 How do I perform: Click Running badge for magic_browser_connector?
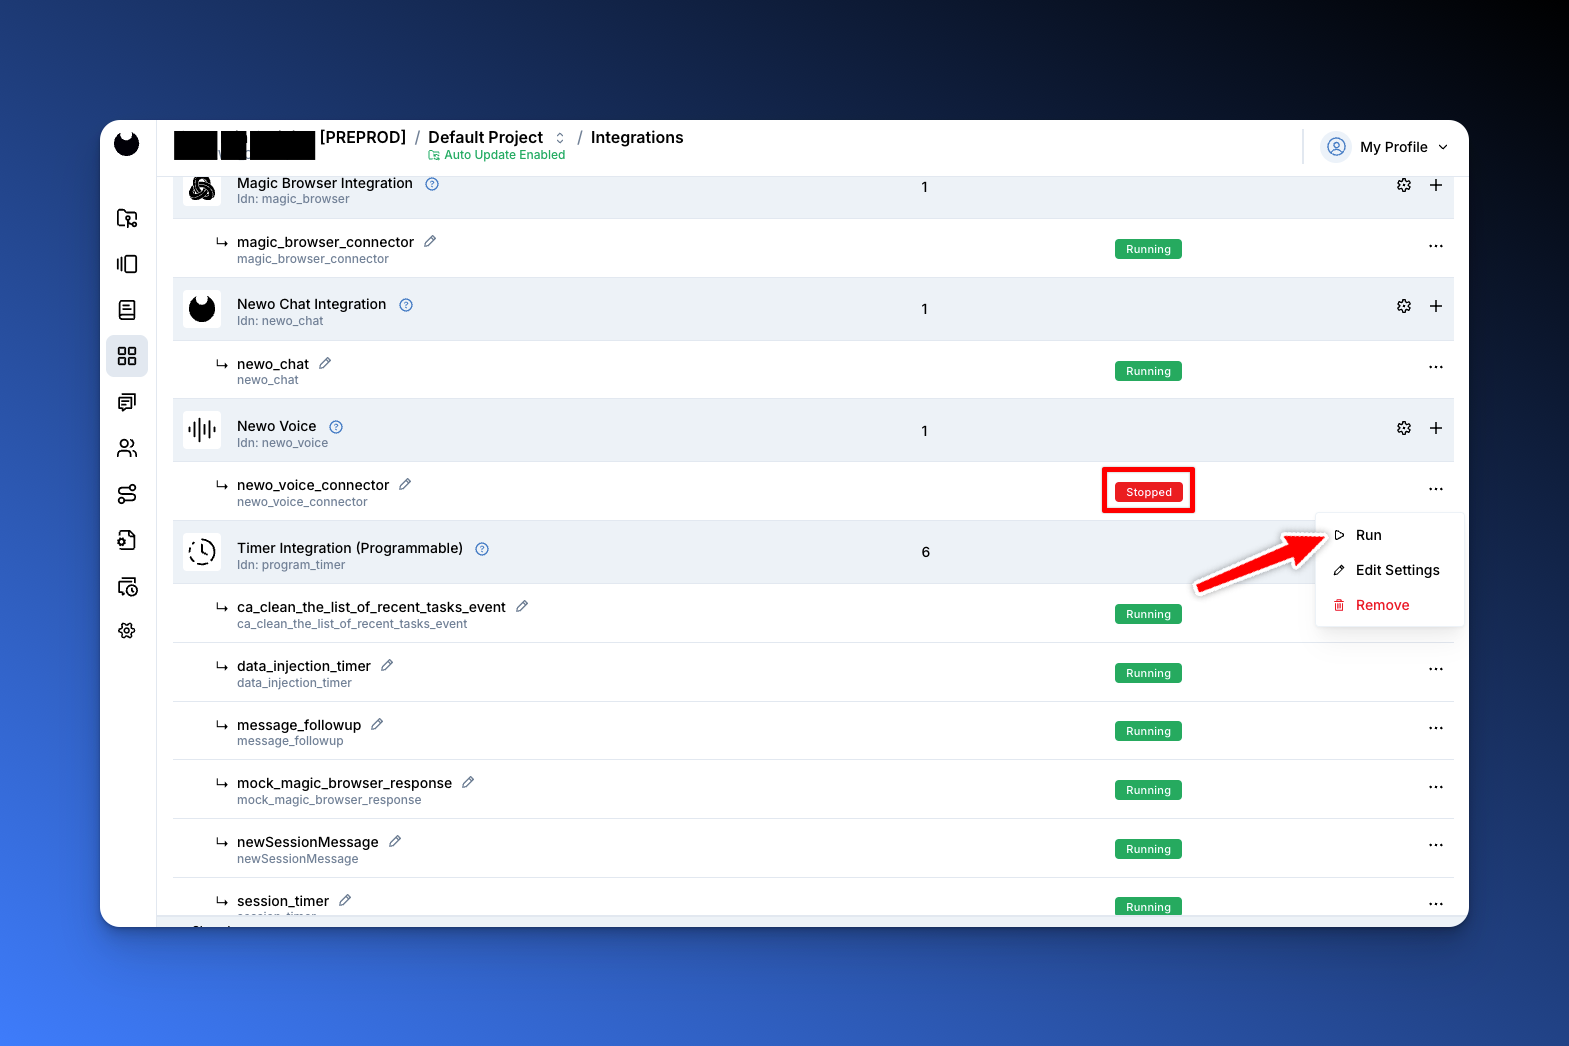coord(1148,249)
